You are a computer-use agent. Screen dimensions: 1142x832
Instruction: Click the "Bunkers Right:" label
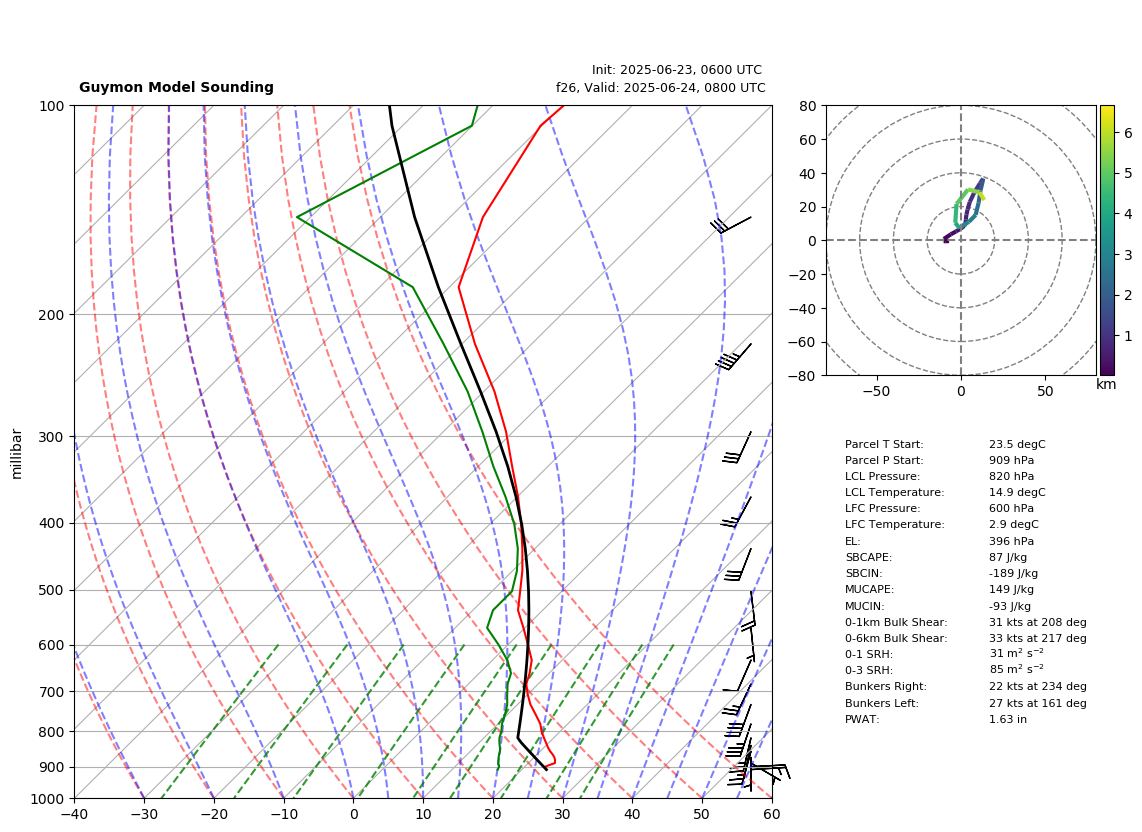point(886,686)
